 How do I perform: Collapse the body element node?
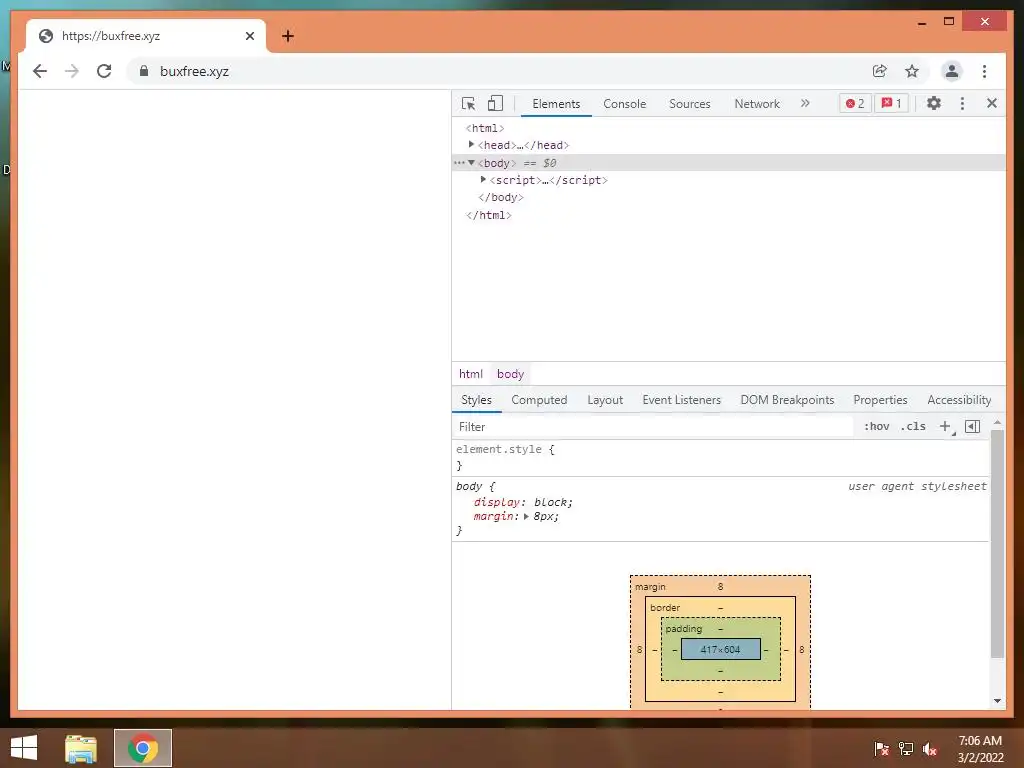pos(471,163)
